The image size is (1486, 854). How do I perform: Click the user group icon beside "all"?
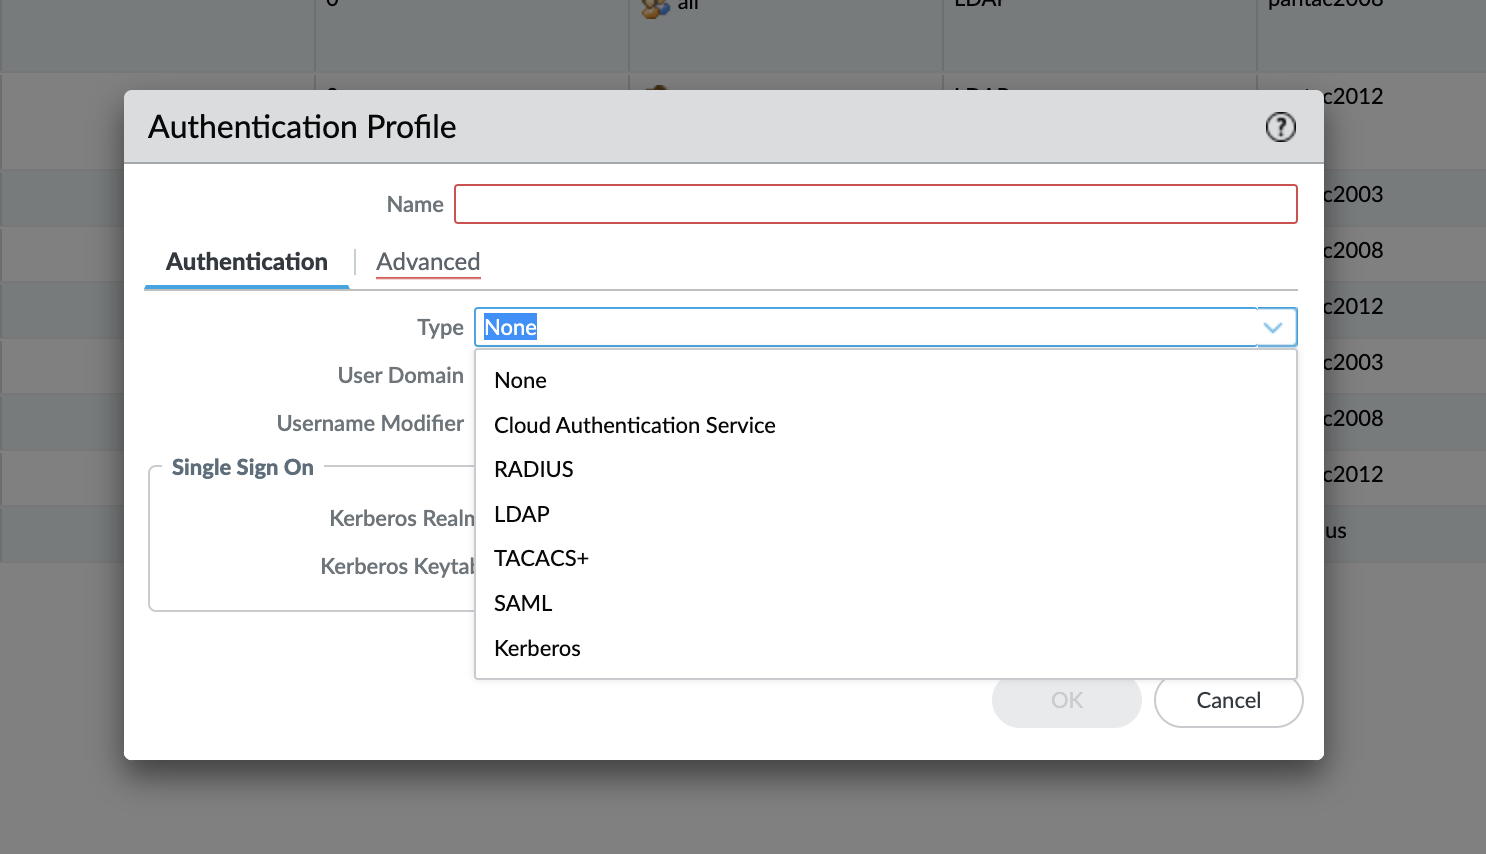pos(655,8)
